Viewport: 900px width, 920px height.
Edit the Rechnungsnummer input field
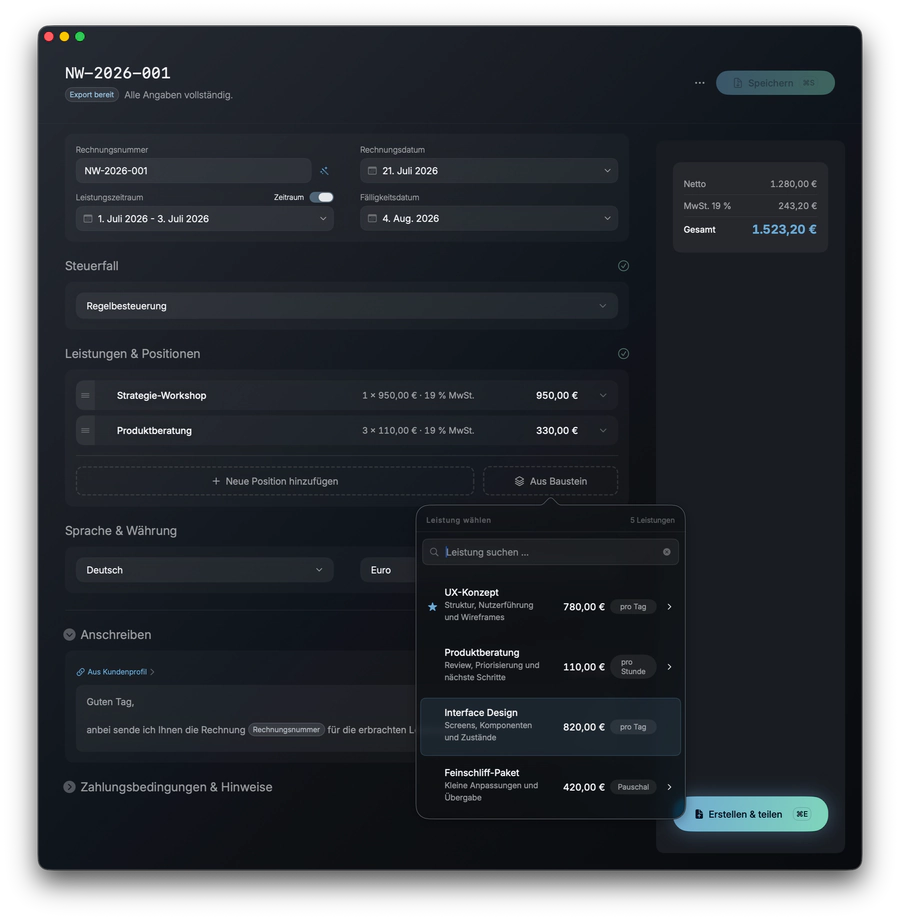(193, 171)
